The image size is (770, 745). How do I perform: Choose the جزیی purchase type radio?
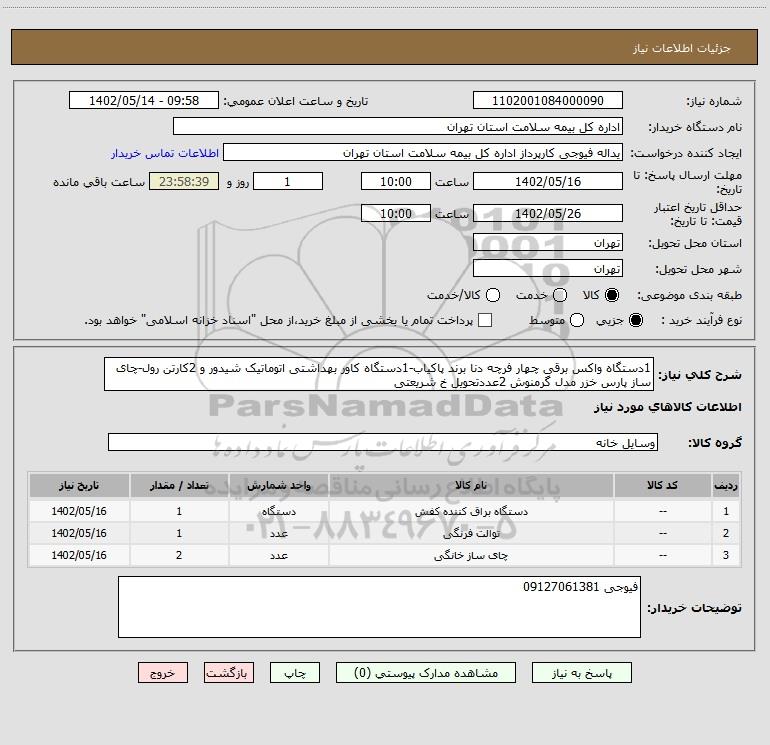coord(635,321)
